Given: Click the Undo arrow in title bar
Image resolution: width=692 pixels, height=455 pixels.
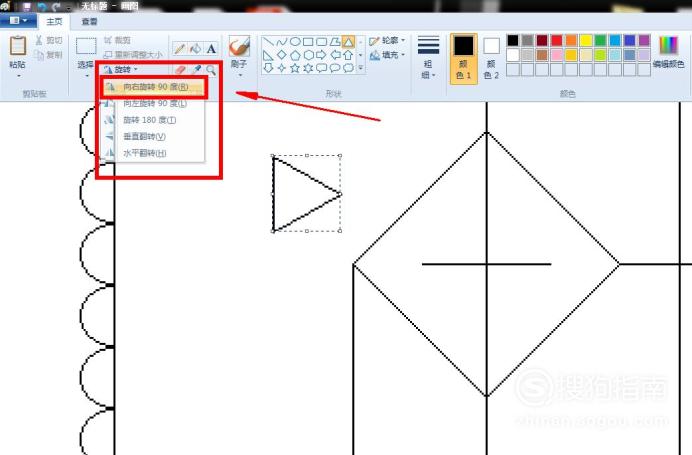Looking at the screenshot, I should pyautogui.click(x=42, y=6).
